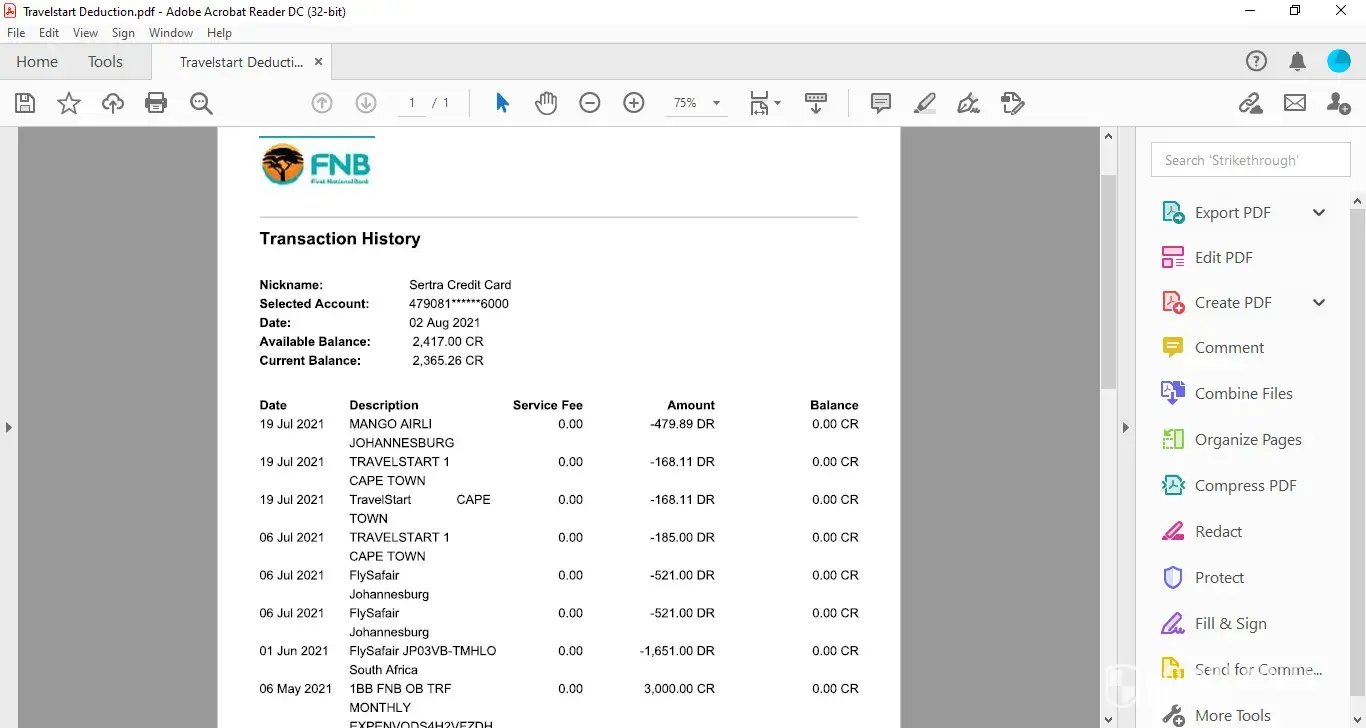The width and height of the screenshot is (1366, 728).
Task: Select the Highlight text tool
Action: 925,103
